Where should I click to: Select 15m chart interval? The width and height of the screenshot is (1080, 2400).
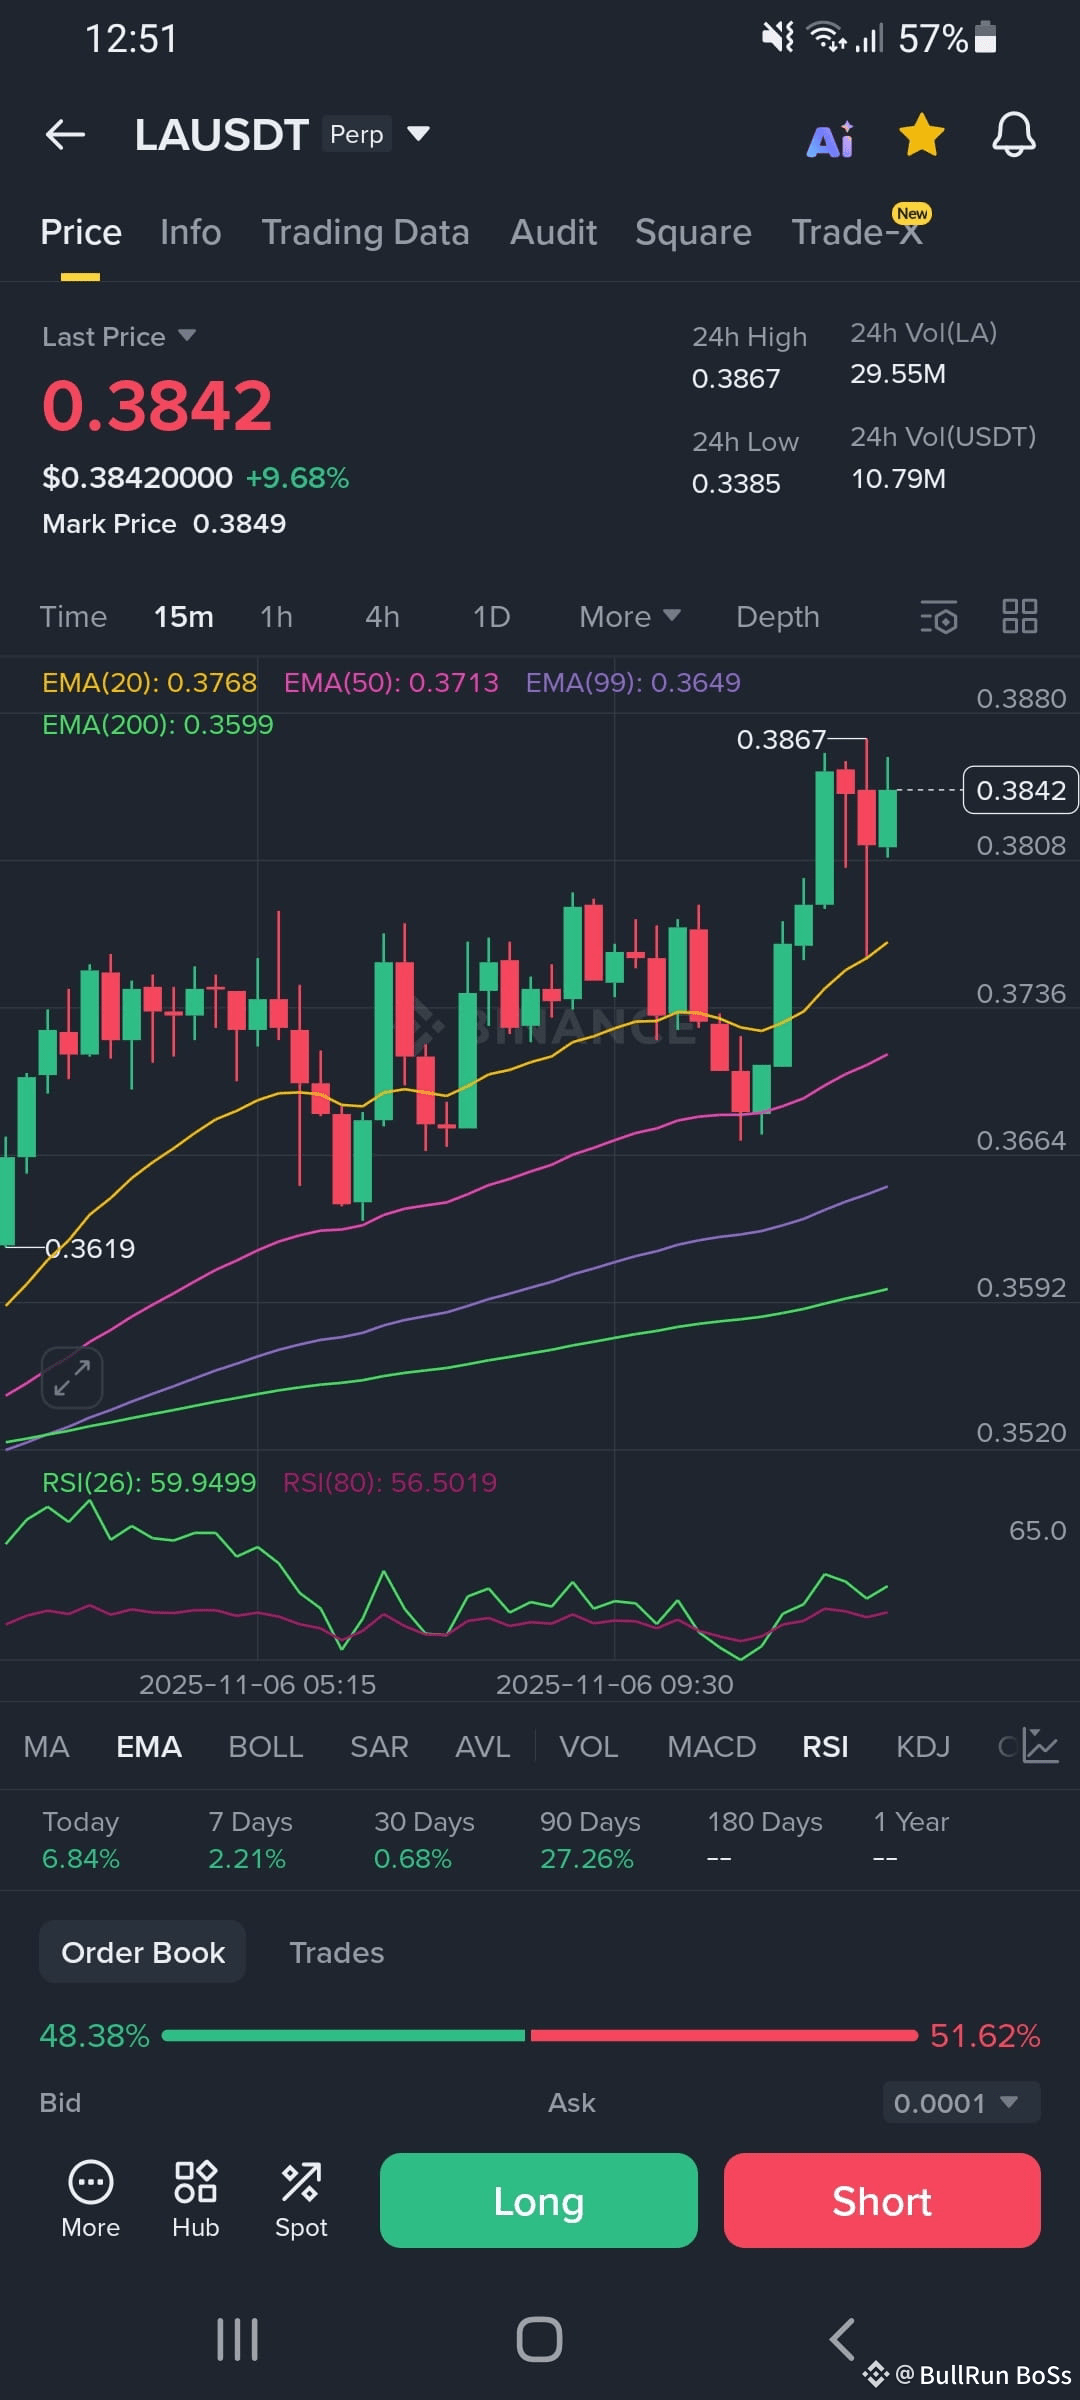(184, 617)
